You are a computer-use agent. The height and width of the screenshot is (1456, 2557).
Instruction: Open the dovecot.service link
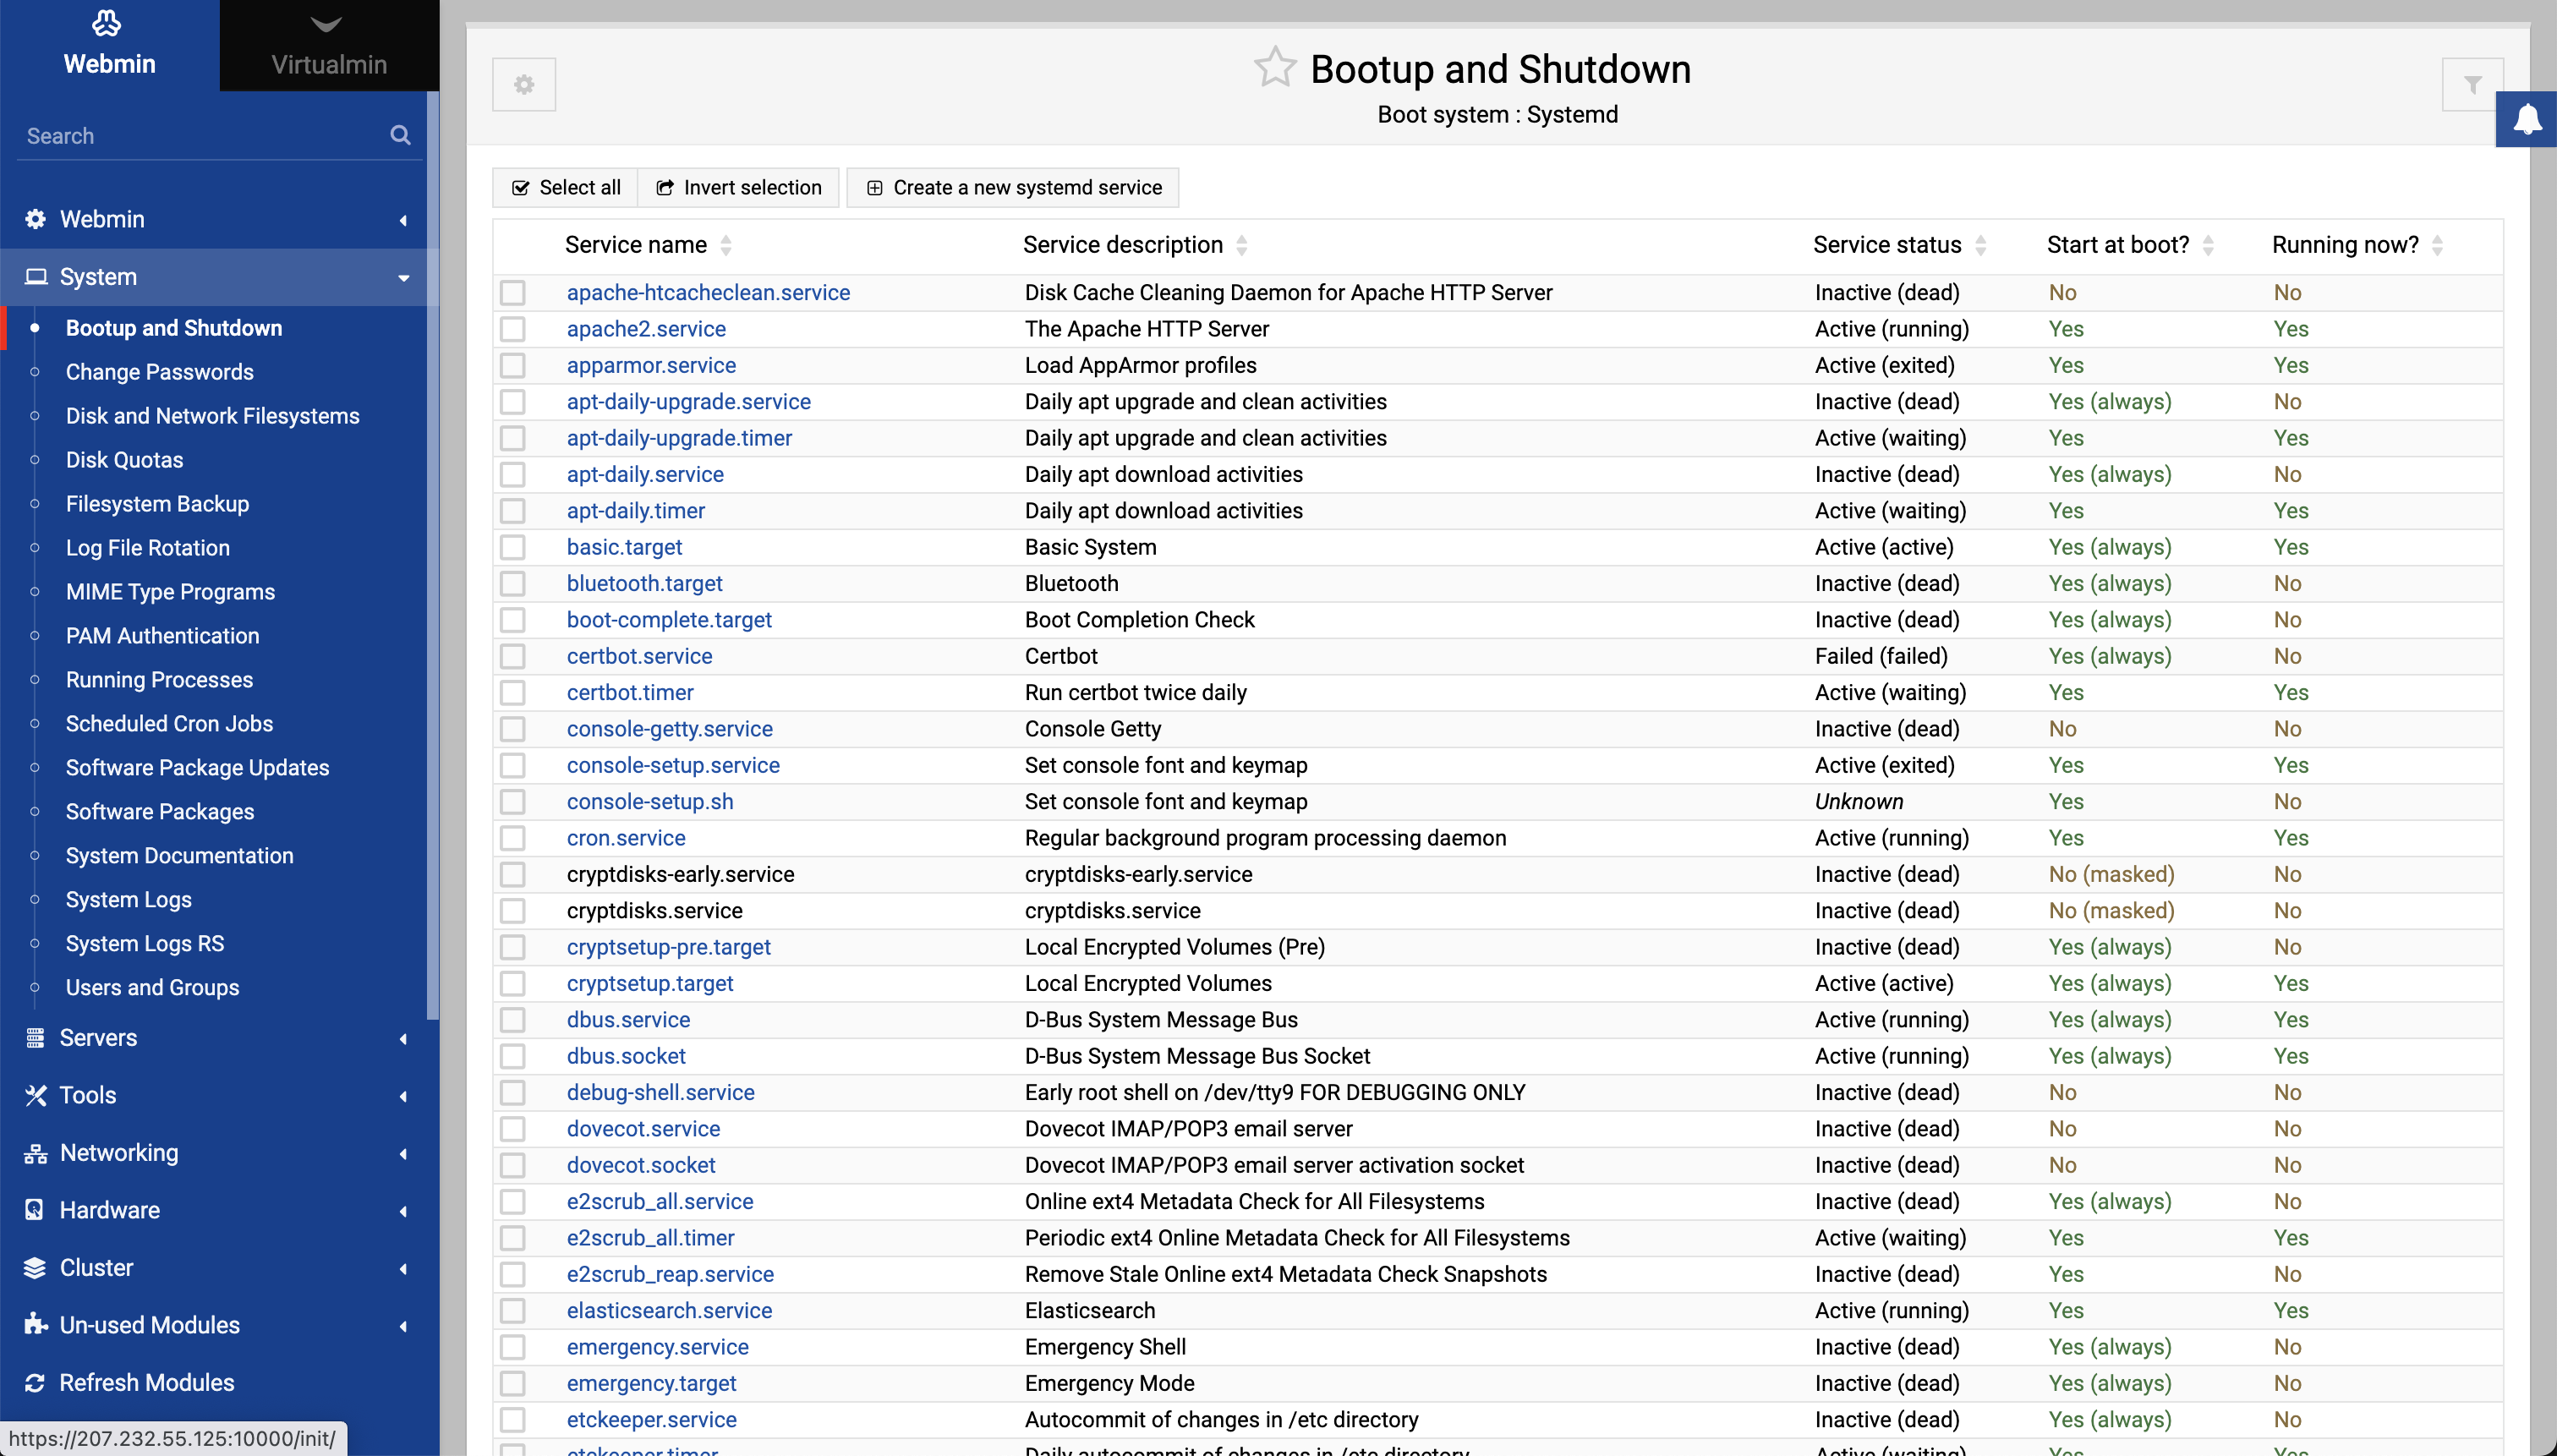(643, 1129)
